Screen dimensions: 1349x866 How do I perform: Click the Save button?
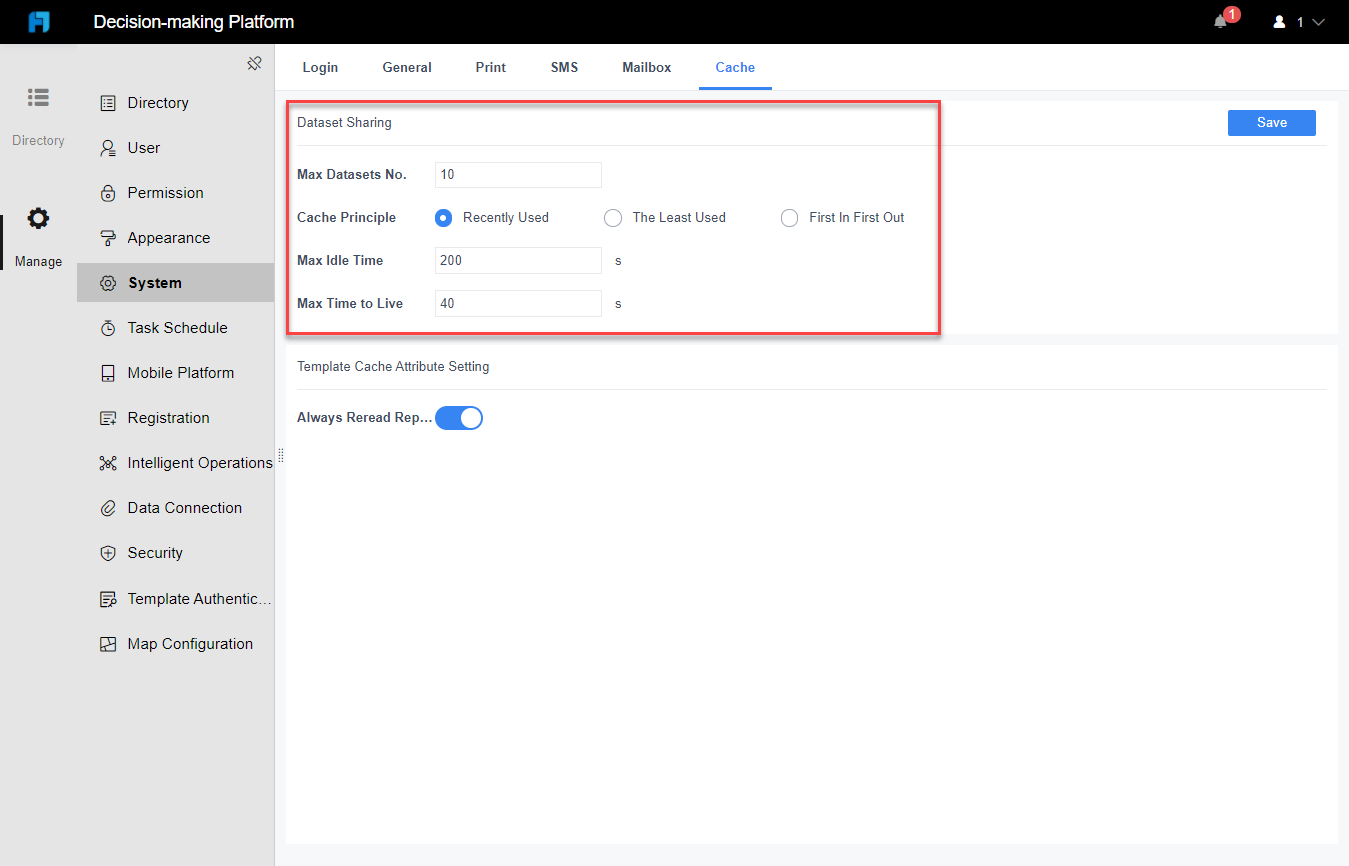1271,122
